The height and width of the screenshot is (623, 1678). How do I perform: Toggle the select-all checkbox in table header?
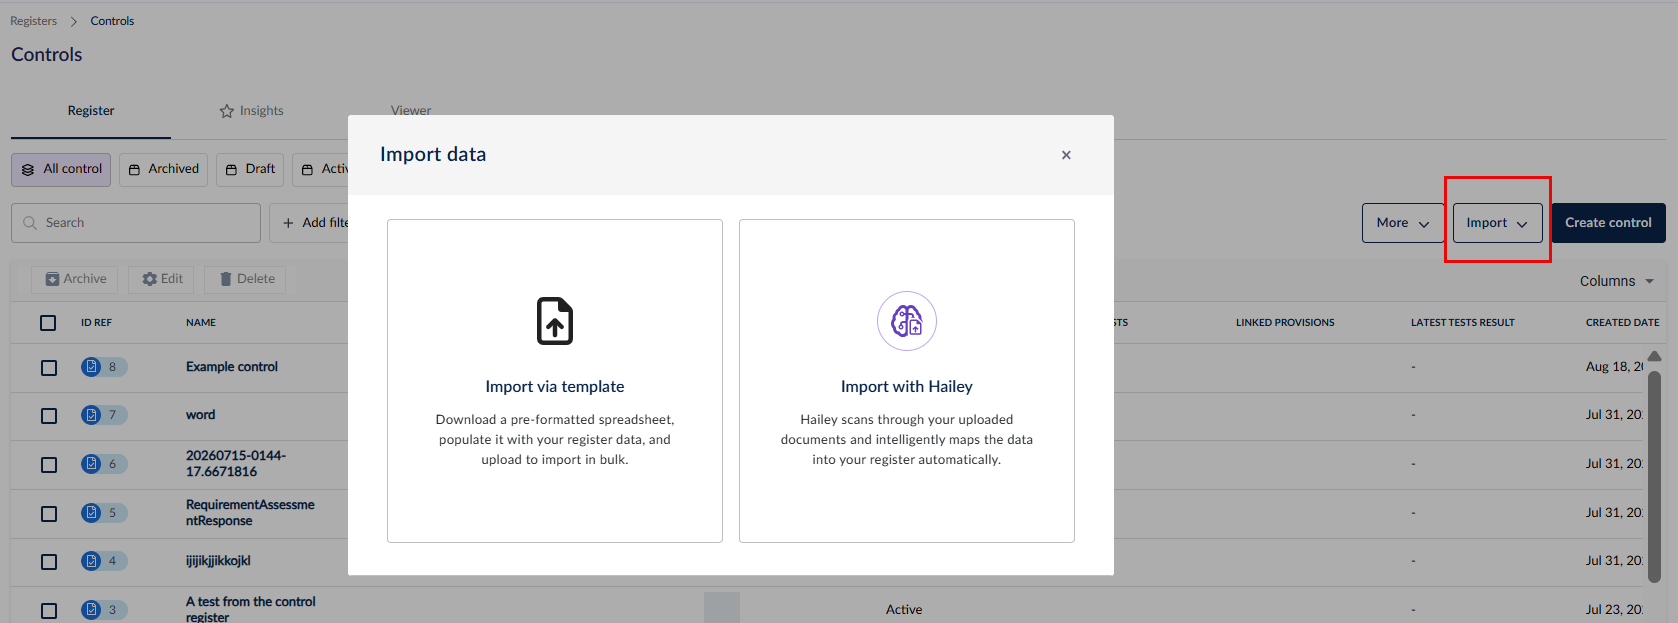pyautogui.click(x=48, y=323)
